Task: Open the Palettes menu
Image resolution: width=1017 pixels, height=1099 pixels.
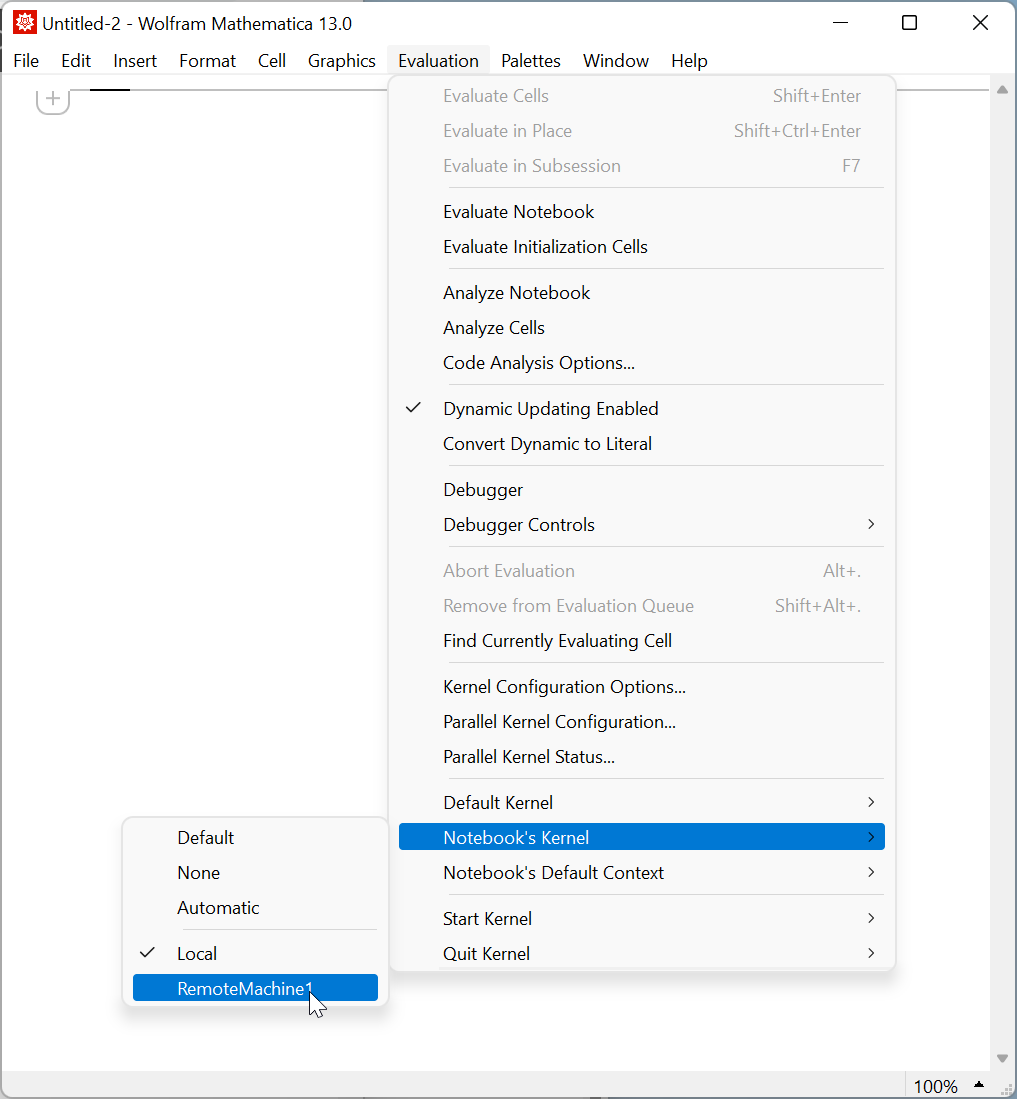Action: (x=530, y=60)
